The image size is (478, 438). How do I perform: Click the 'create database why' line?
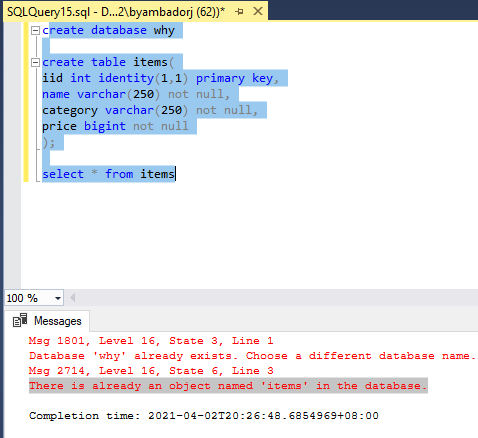coord(108,30)
